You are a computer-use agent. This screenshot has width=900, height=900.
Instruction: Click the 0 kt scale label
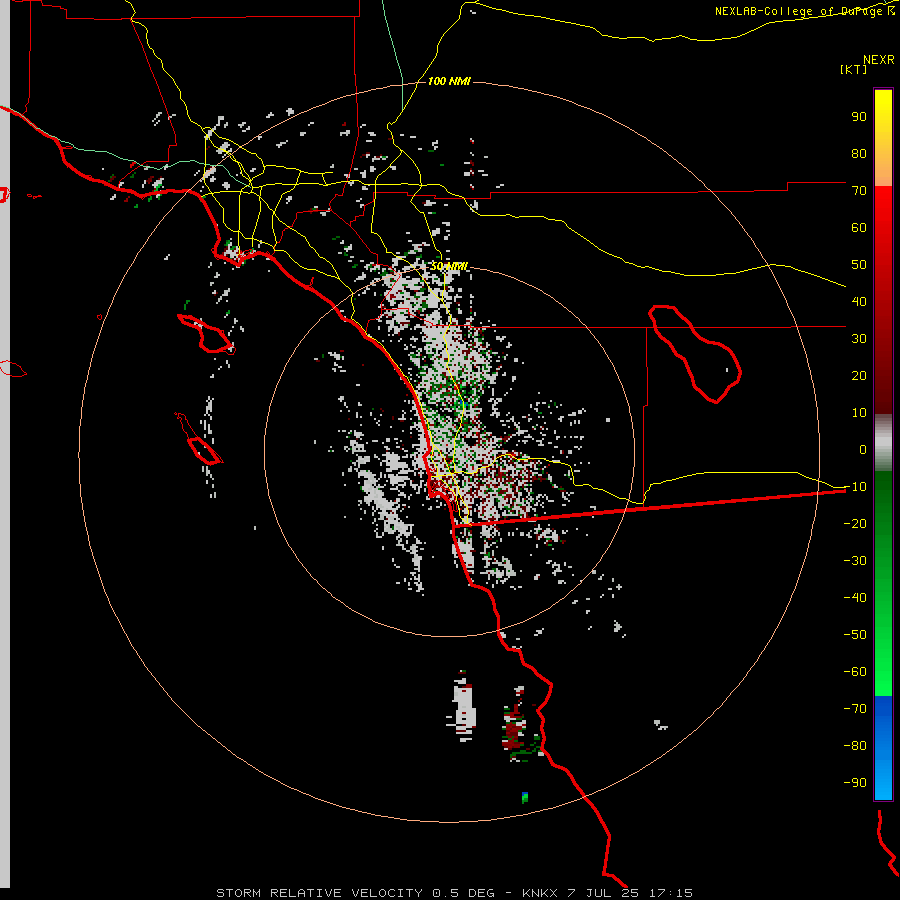tap(863, 450)
